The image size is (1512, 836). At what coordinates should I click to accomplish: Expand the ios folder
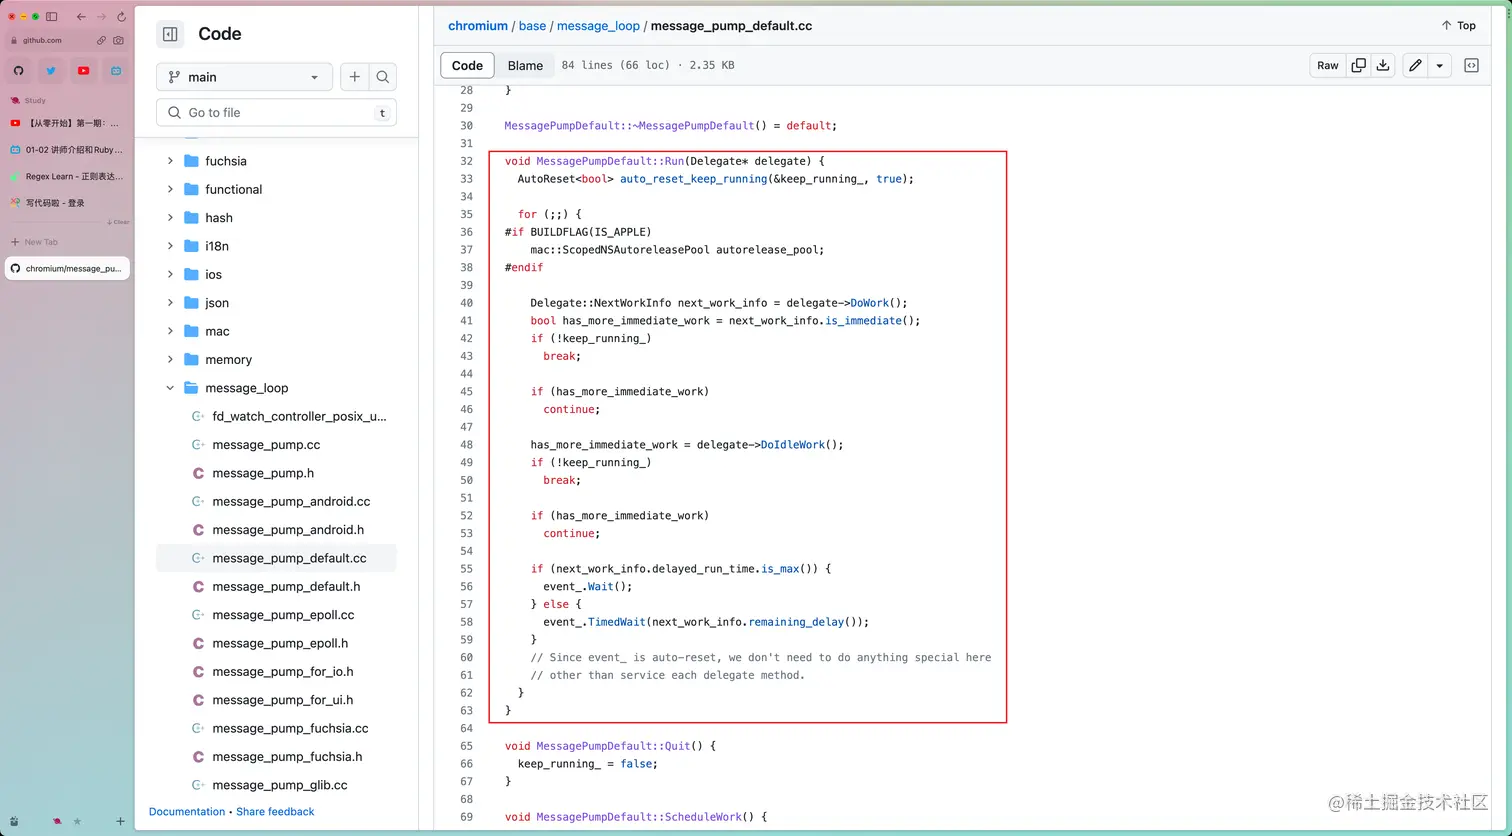170,274
